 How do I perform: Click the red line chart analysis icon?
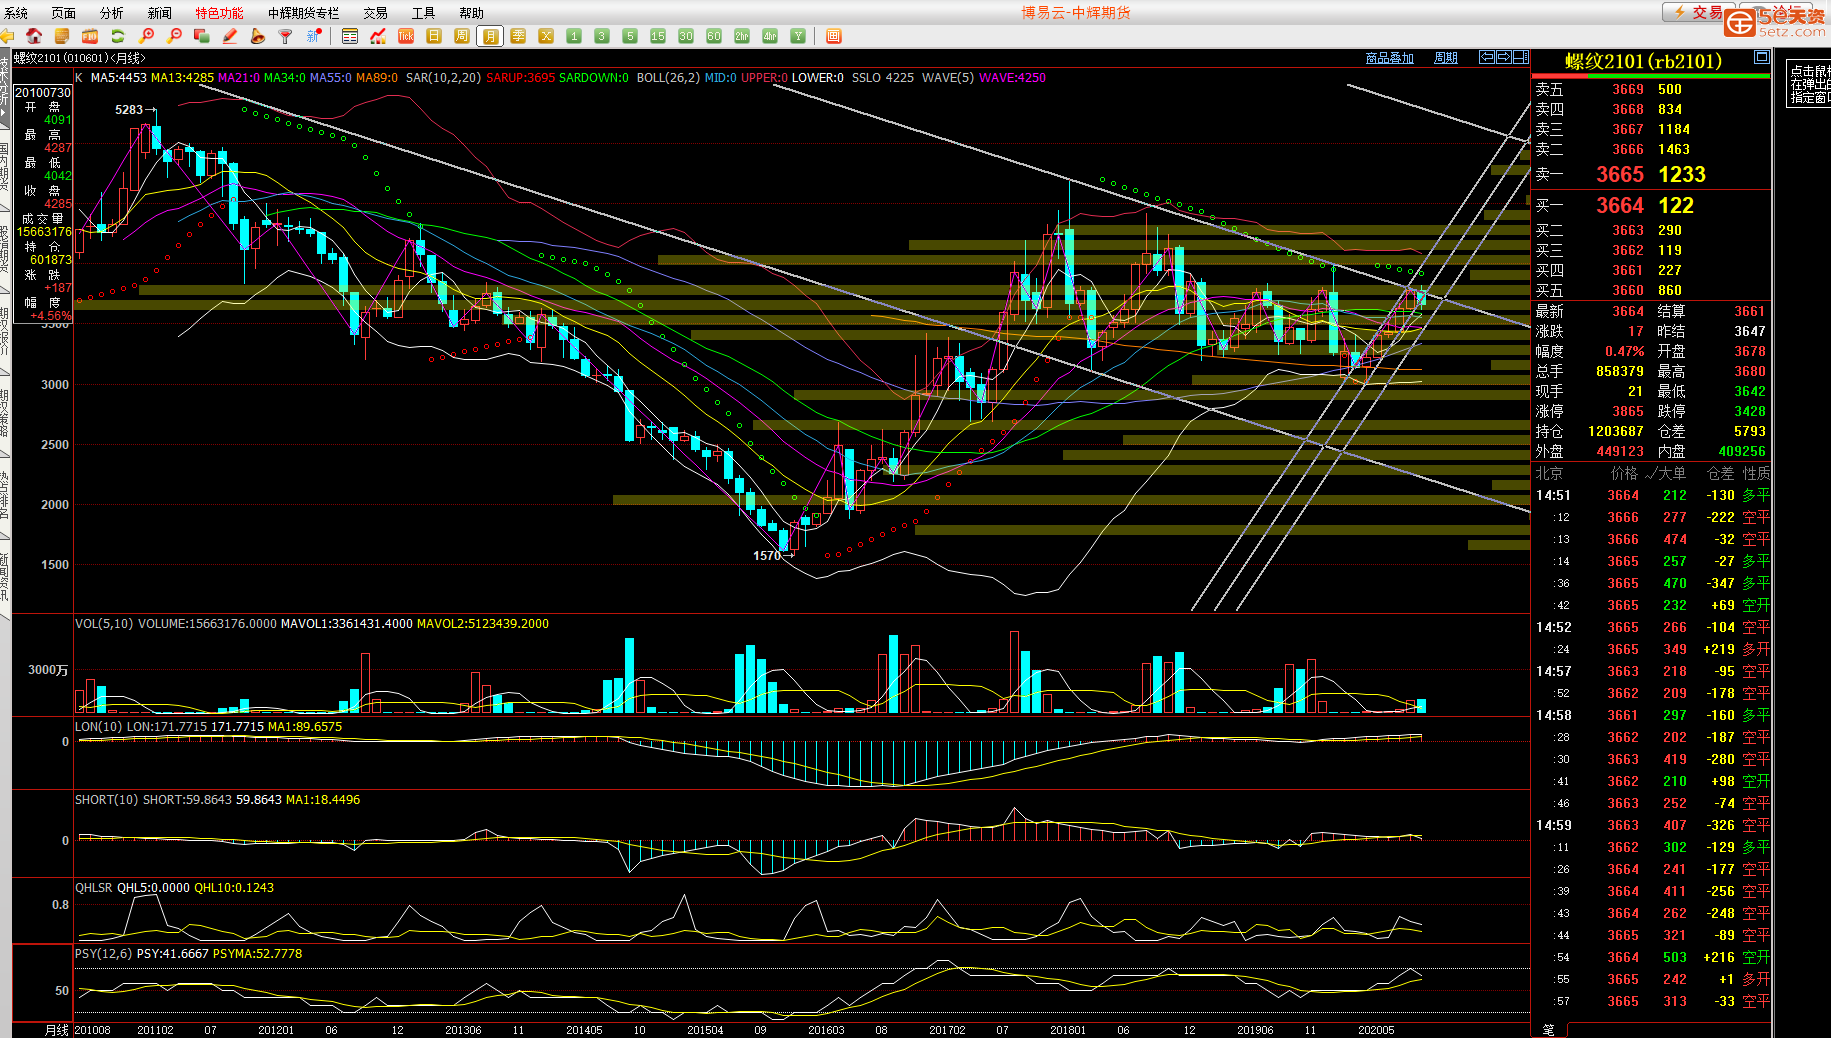coord(378,36)
